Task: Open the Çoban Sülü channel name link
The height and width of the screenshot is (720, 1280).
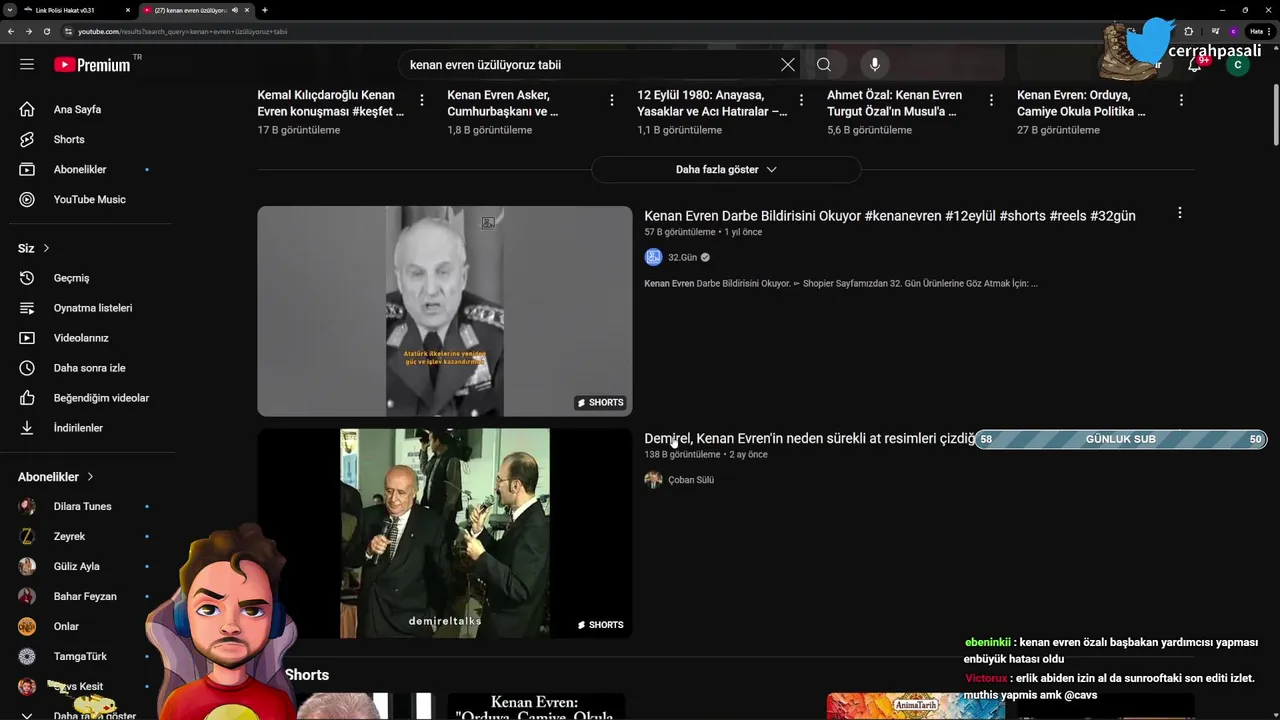Action: pos(691,480)
